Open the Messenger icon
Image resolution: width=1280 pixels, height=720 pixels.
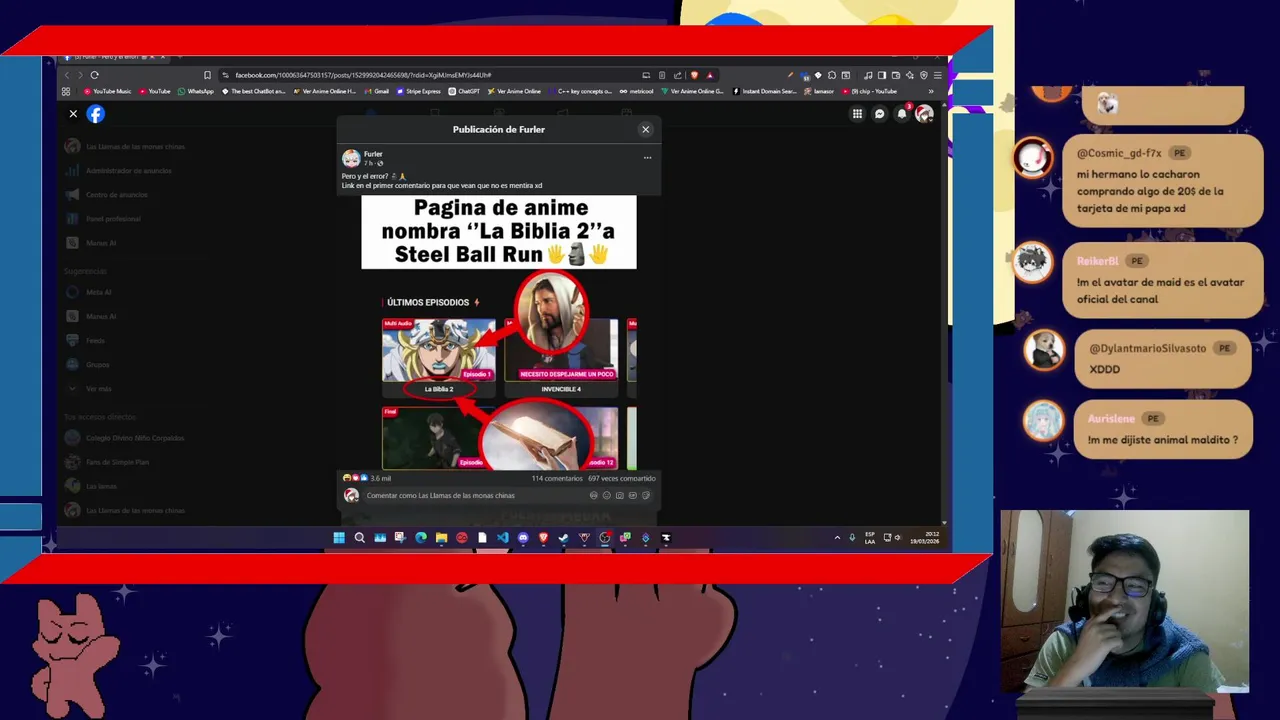(880, 114)
